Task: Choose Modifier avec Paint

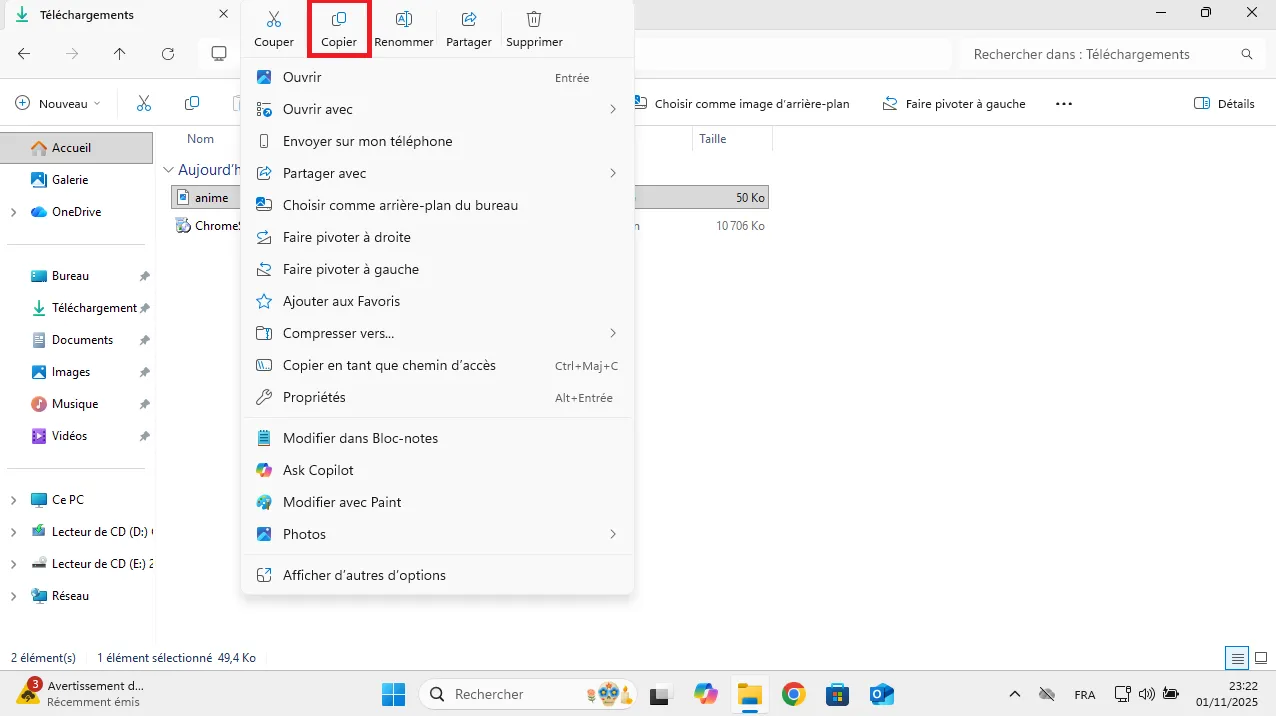Action: click(x=343, y=502)
